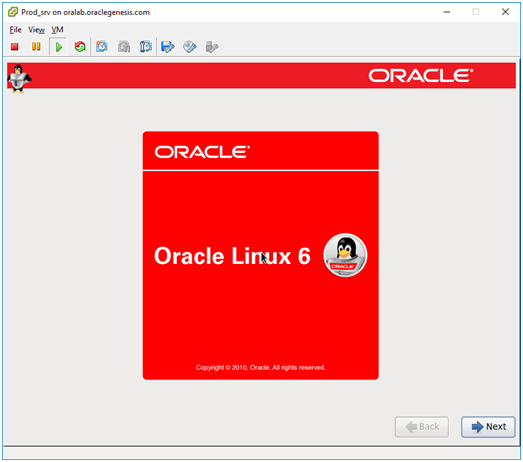523x462 pixels.
Task: Connect floppy device via the floppy disk icon
Action: click(x=167, y=47)
